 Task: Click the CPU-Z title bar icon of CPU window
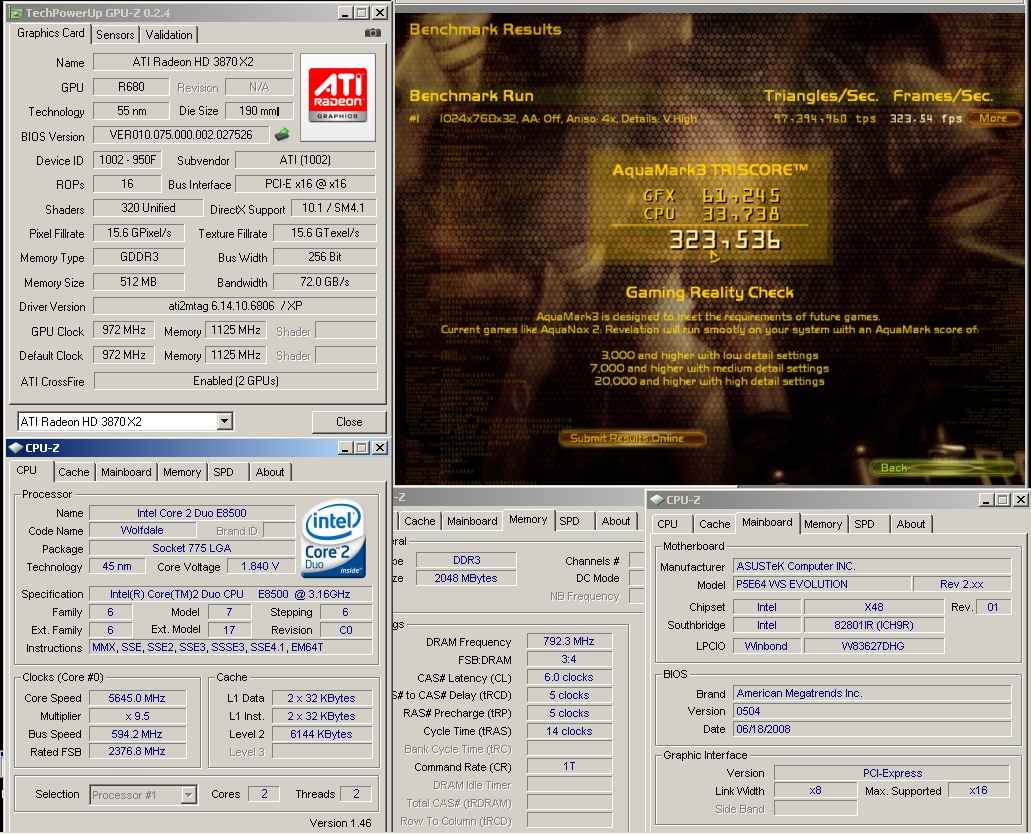15,448
